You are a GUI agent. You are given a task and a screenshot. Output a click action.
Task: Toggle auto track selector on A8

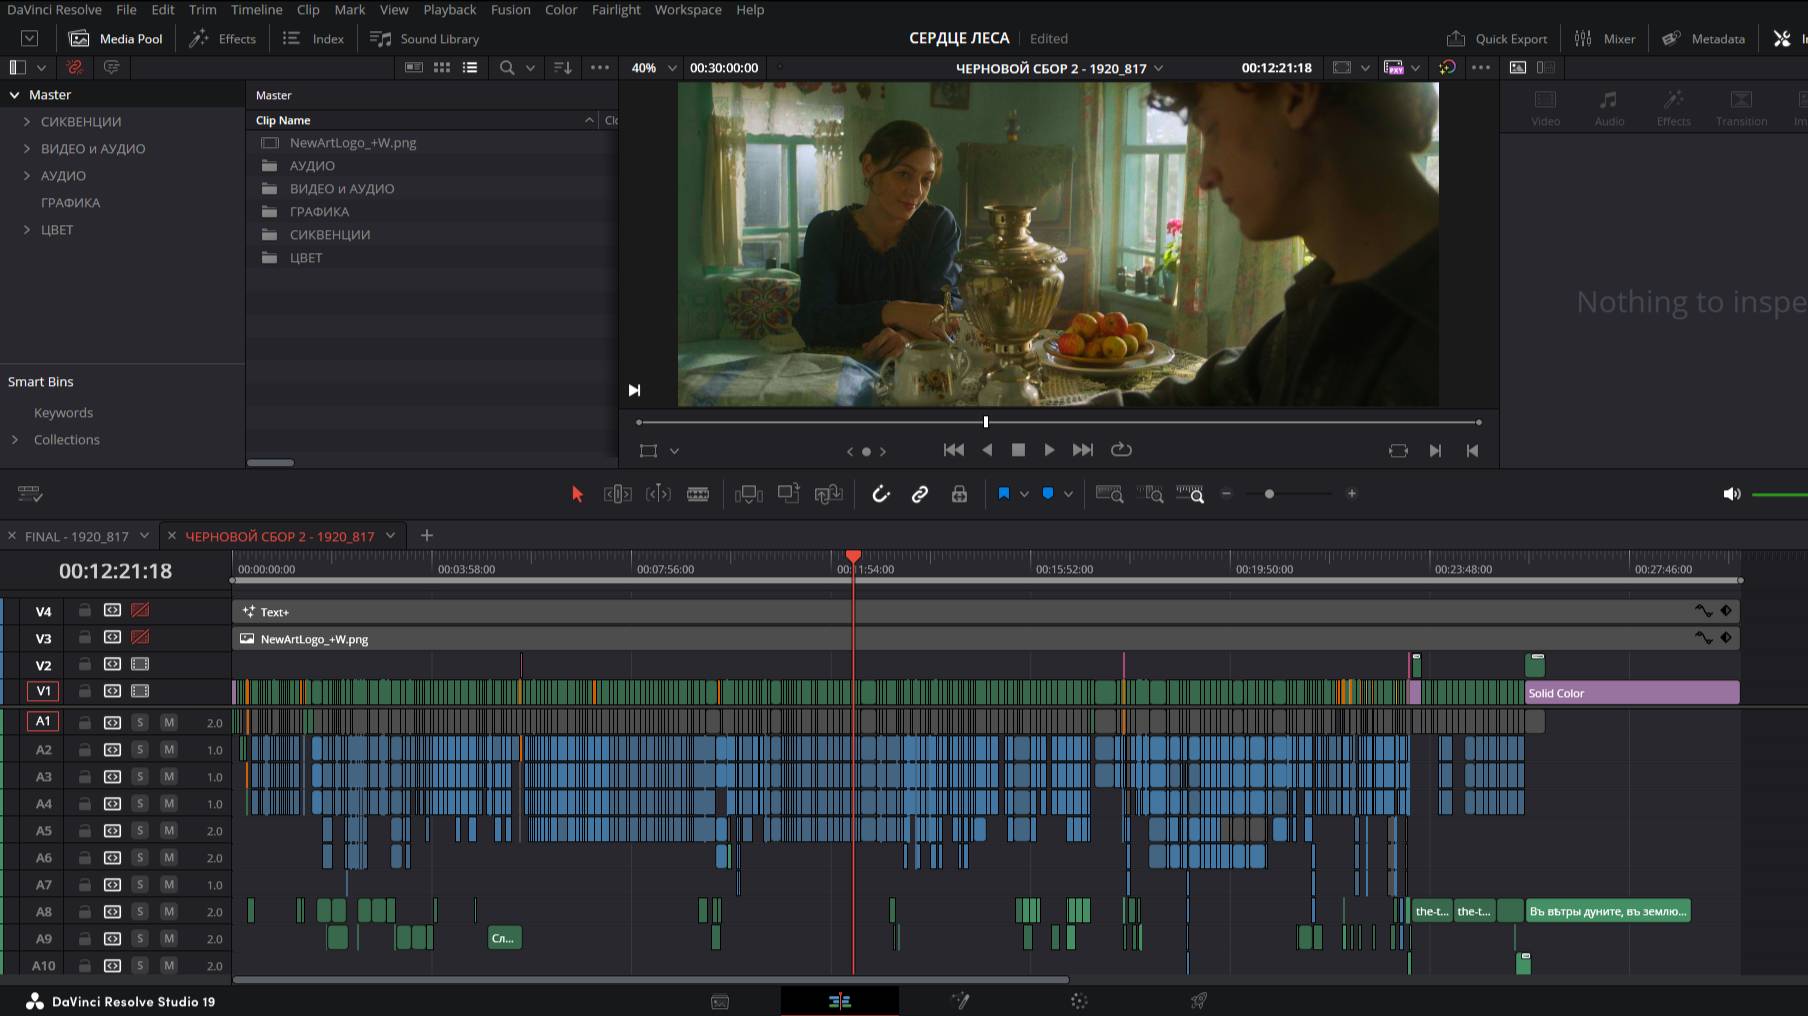pos(112,911)
